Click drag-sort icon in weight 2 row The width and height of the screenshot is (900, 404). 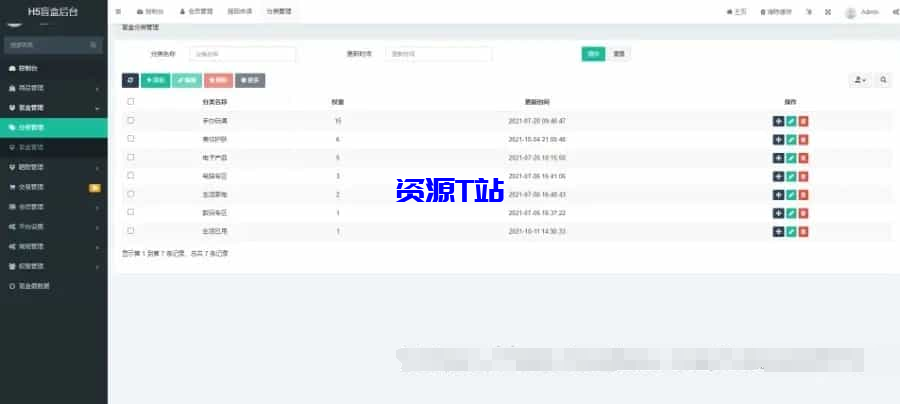(x=778, y=195)
